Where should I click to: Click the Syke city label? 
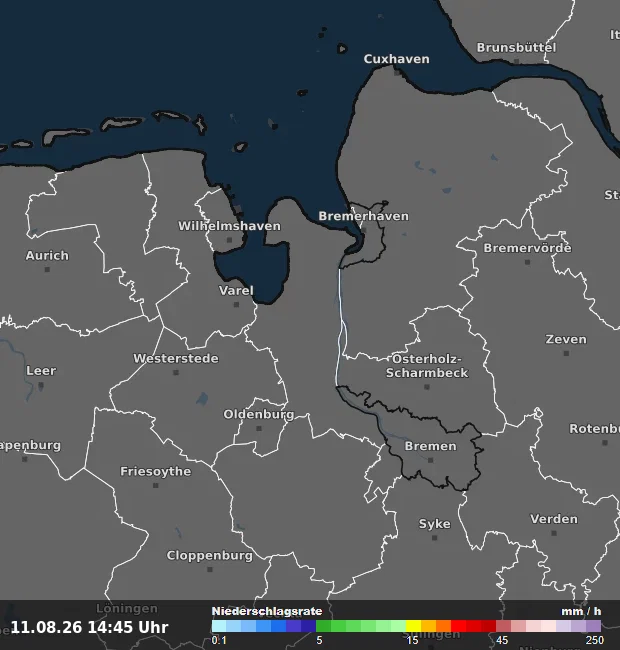[434, 524]
